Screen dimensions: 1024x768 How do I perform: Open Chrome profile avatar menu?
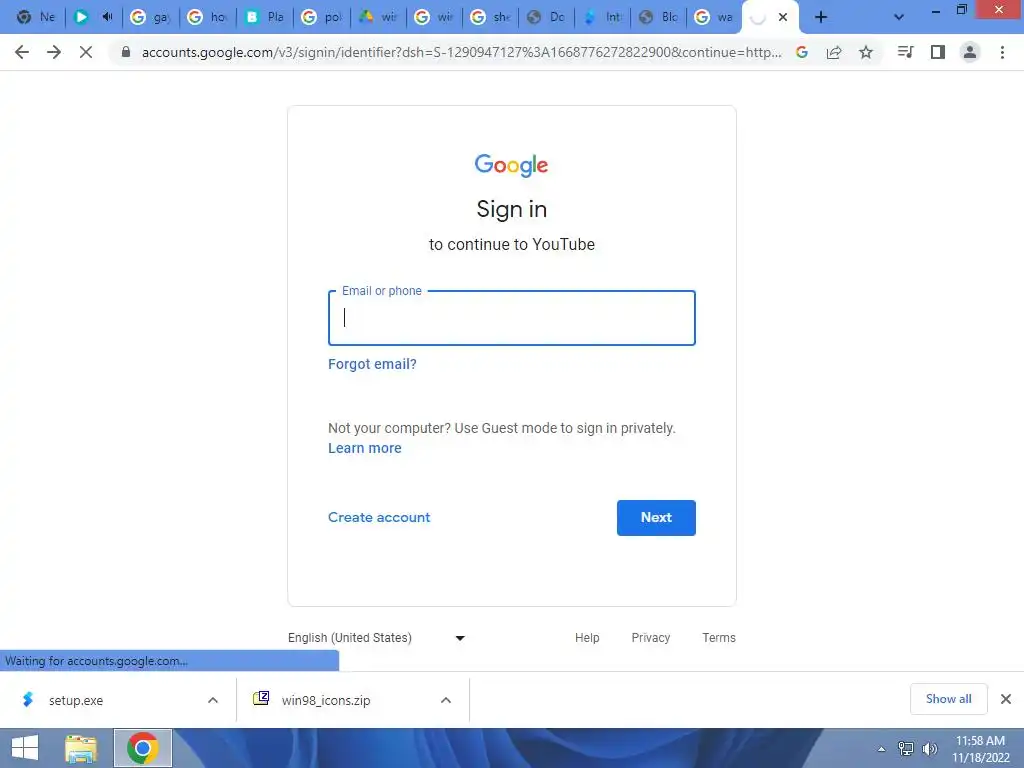[x=970, y=52]
